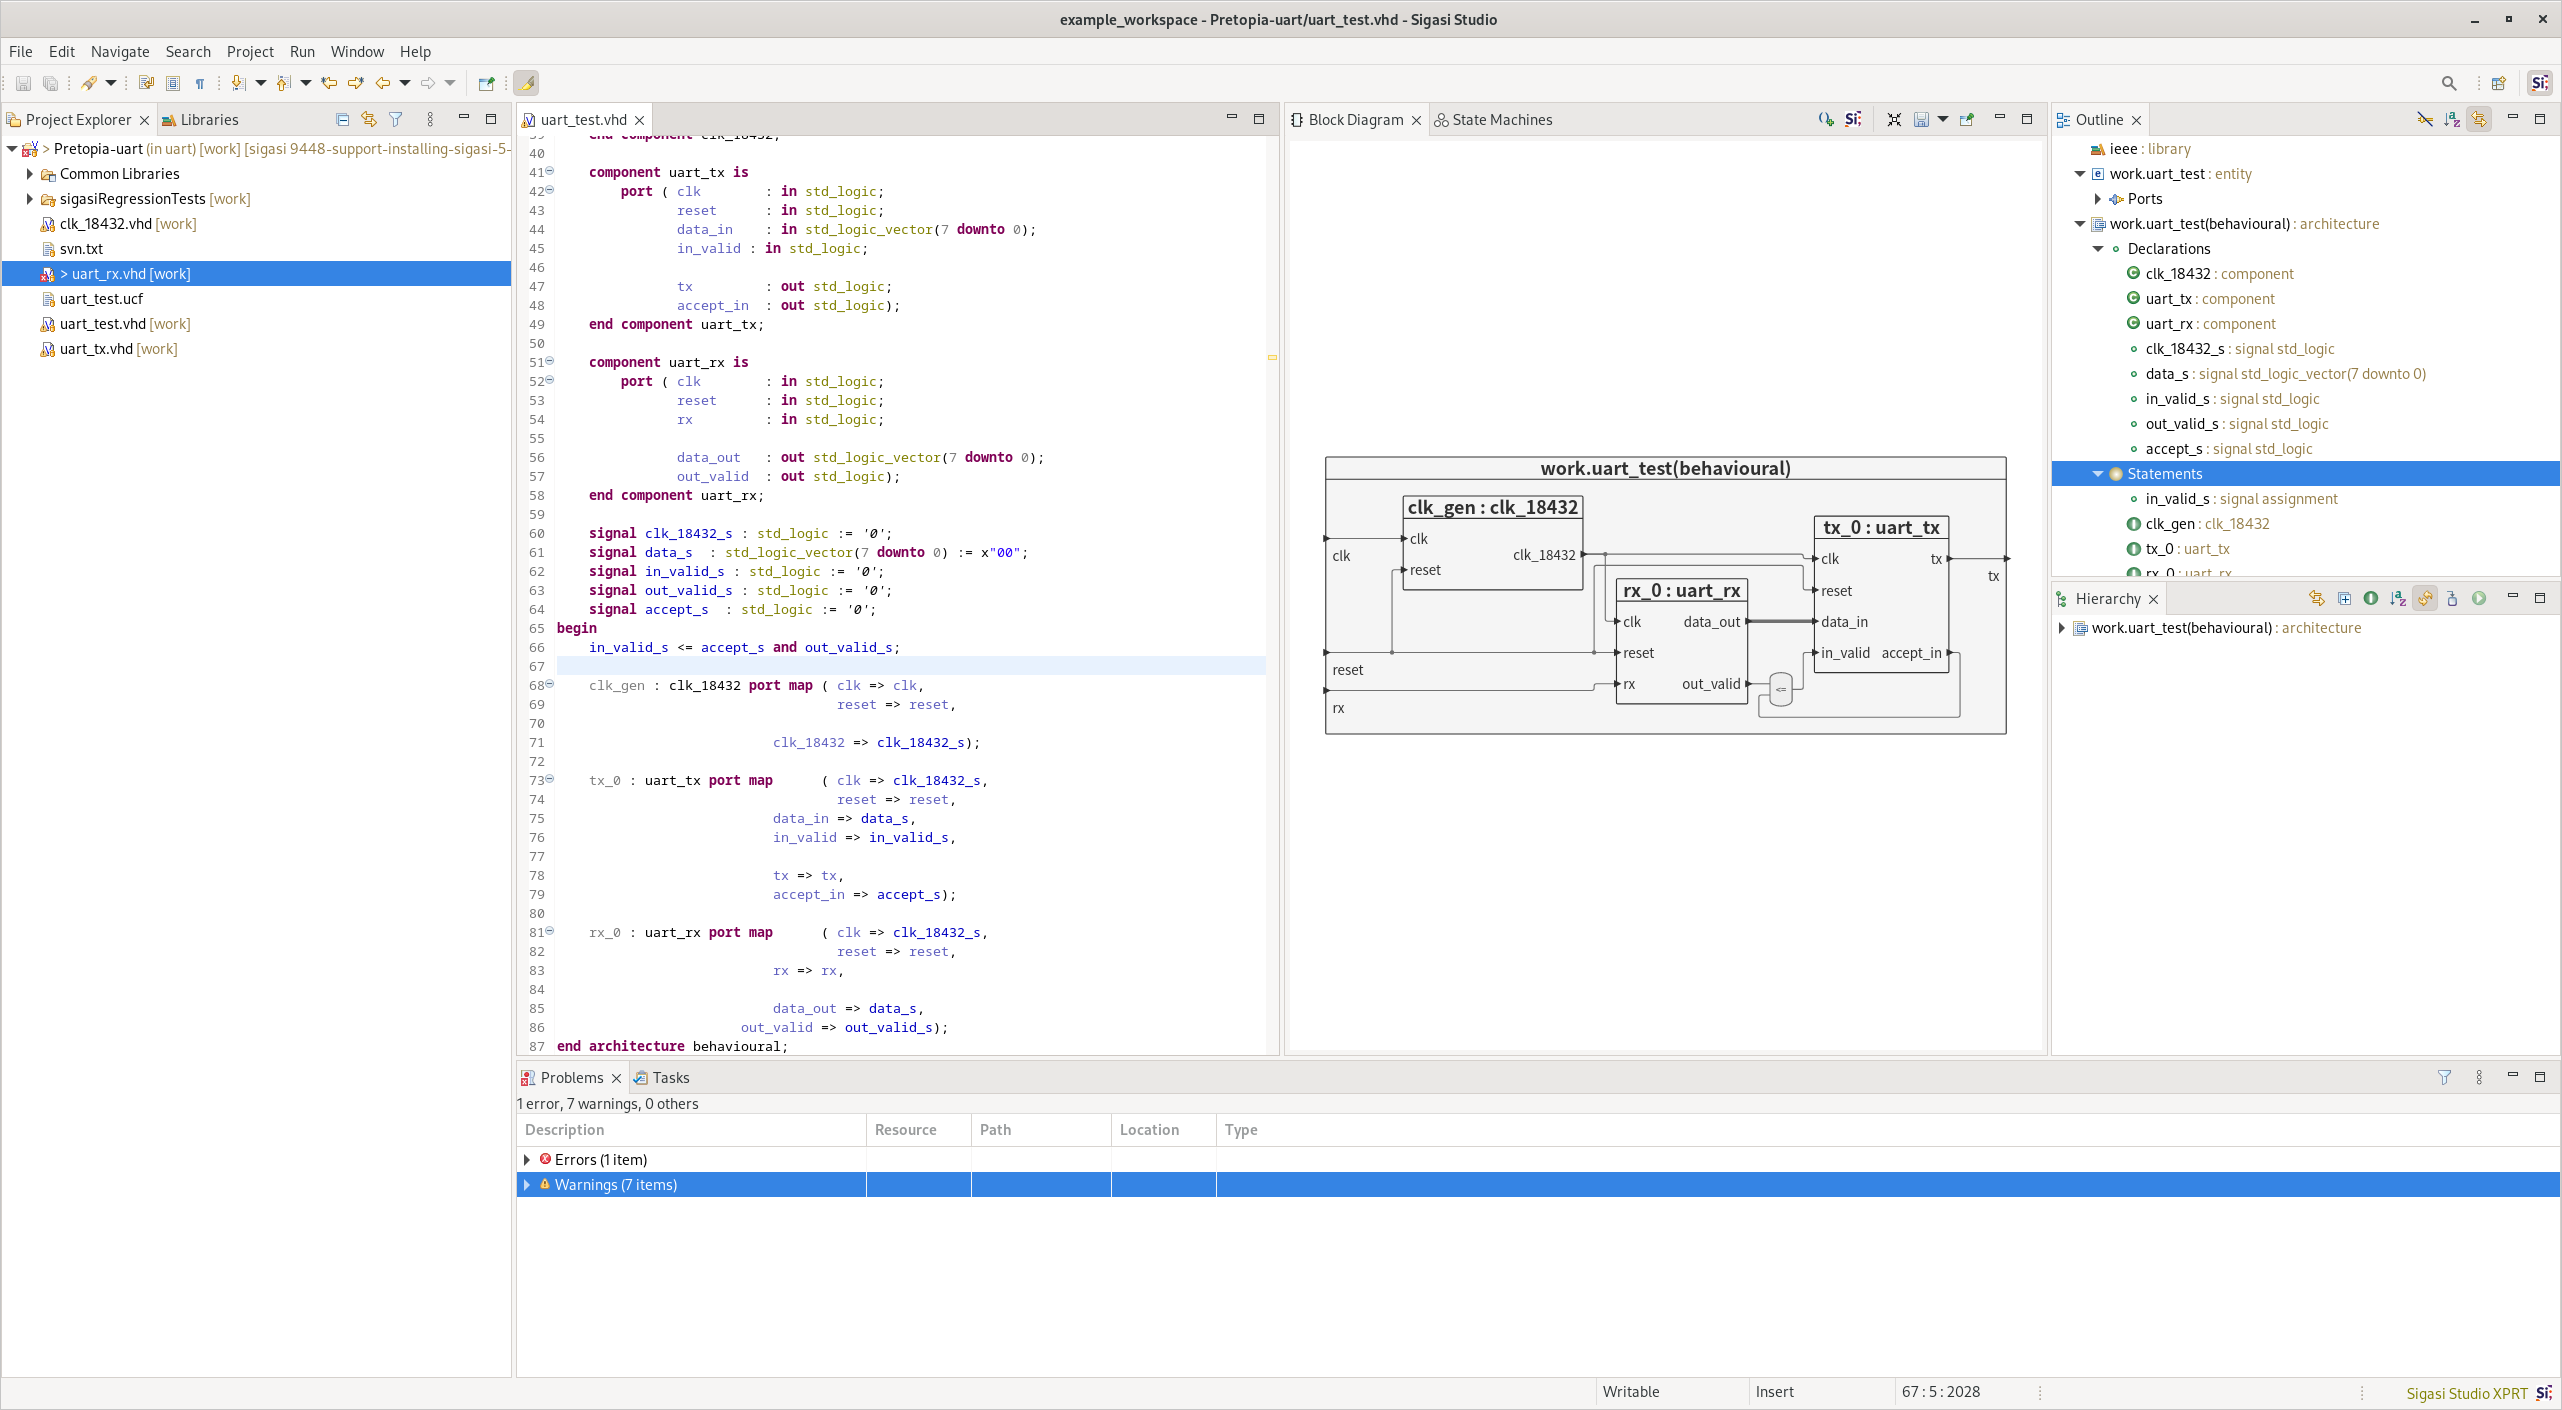Navigate Back with yellow arrow icon
Image resolution: width=2562 pixels, height=1410 pixels.
(382, 84)
